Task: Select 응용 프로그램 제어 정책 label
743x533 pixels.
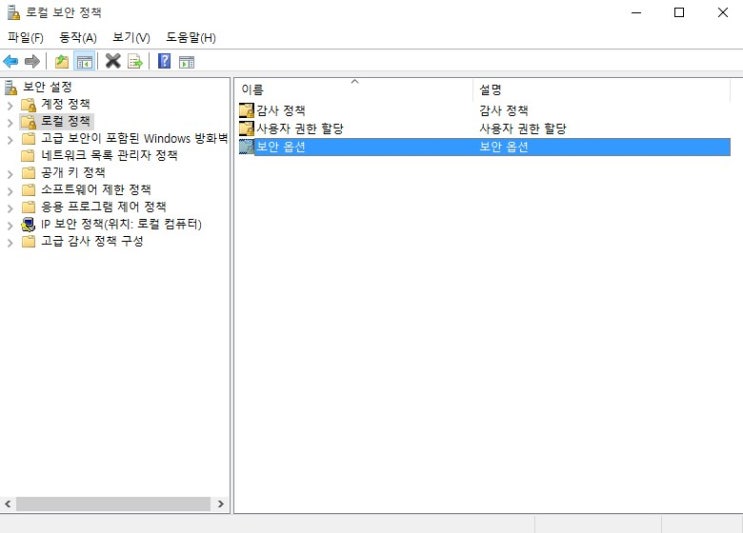Action: (x=104, y=206)
